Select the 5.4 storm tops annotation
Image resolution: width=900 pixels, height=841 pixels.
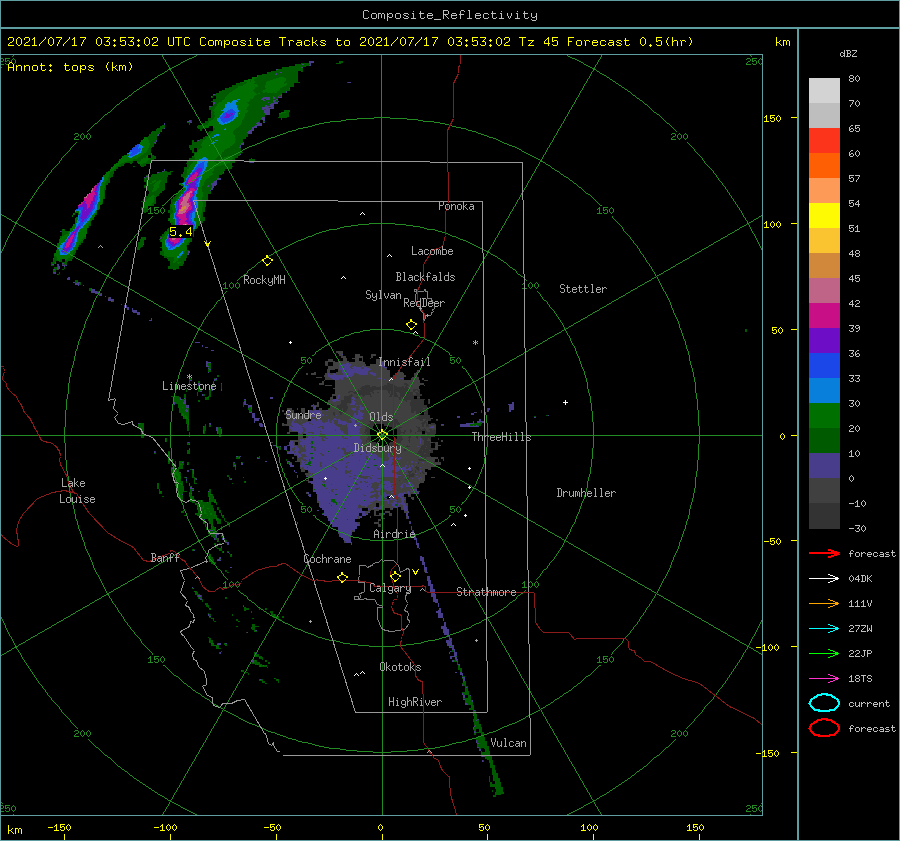181,232
